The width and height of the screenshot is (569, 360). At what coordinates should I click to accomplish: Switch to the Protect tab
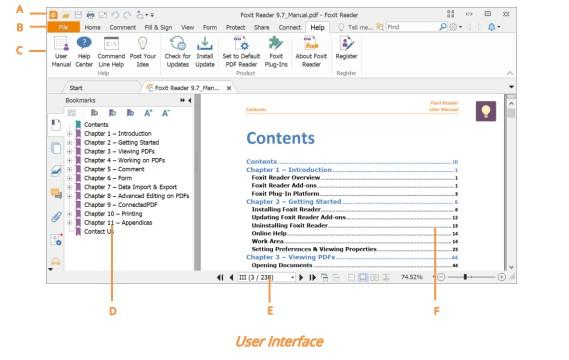(236, 27)
